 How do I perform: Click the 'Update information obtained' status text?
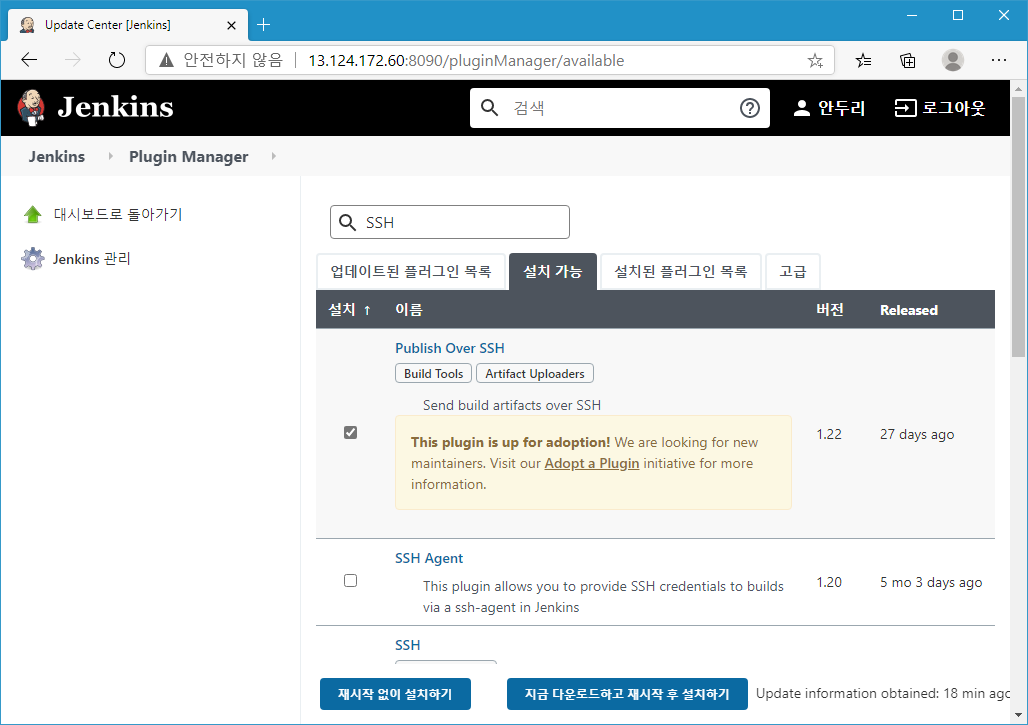click(882, 694)
